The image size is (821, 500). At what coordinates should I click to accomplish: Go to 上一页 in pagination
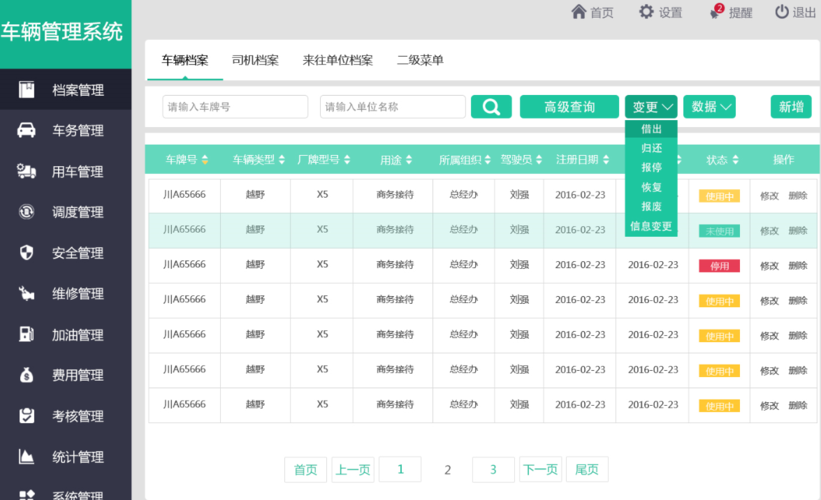(x=353, y=470)
